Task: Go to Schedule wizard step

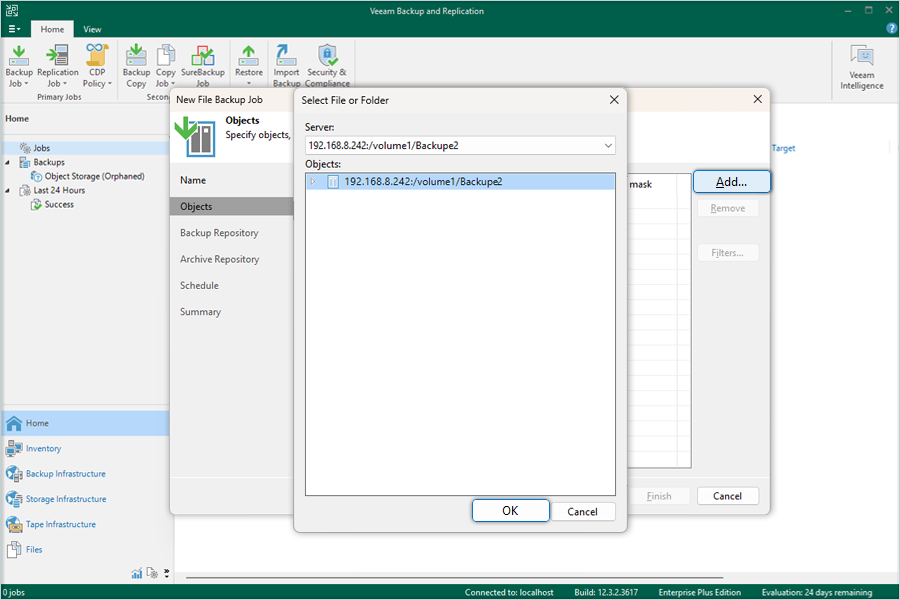Action: 199,286
